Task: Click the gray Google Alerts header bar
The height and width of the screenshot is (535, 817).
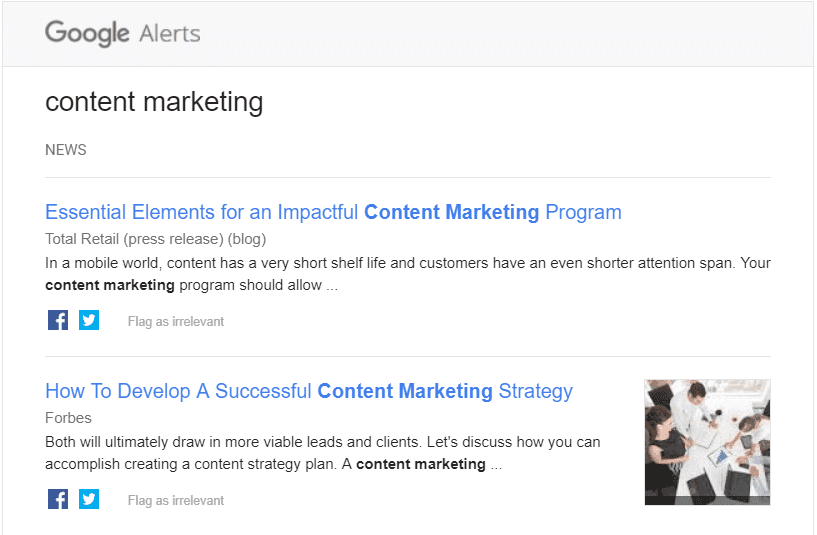Action: point(408,34)
